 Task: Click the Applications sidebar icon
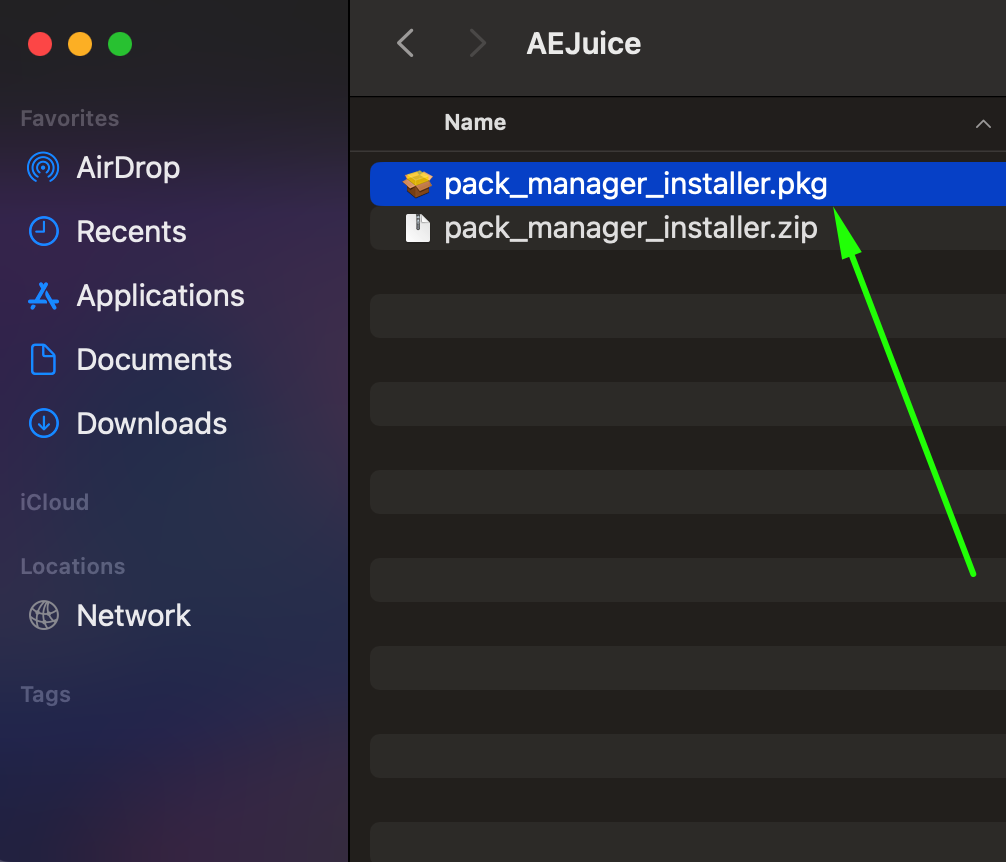43,295
